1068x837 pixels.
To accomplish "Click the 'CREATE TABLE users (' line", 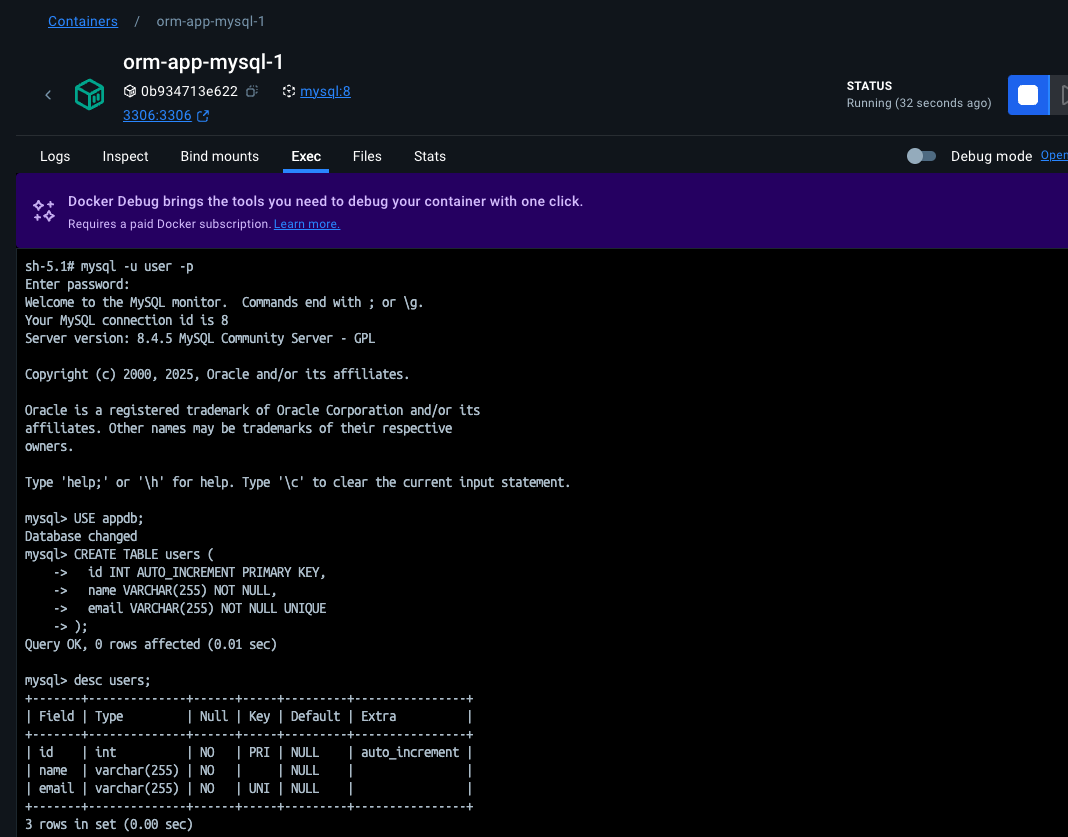I will pos(119,554).
